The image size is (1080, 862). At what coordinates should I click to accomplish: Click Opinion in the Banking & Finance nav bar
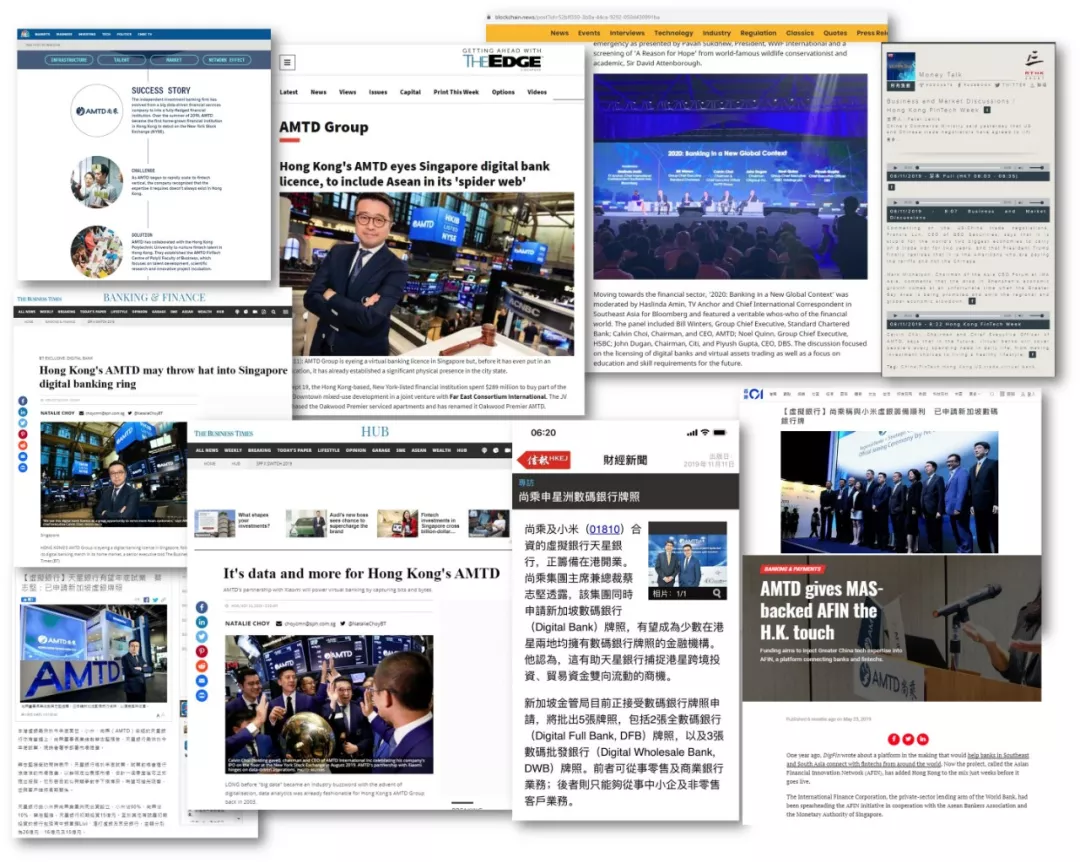pos(140,312)
